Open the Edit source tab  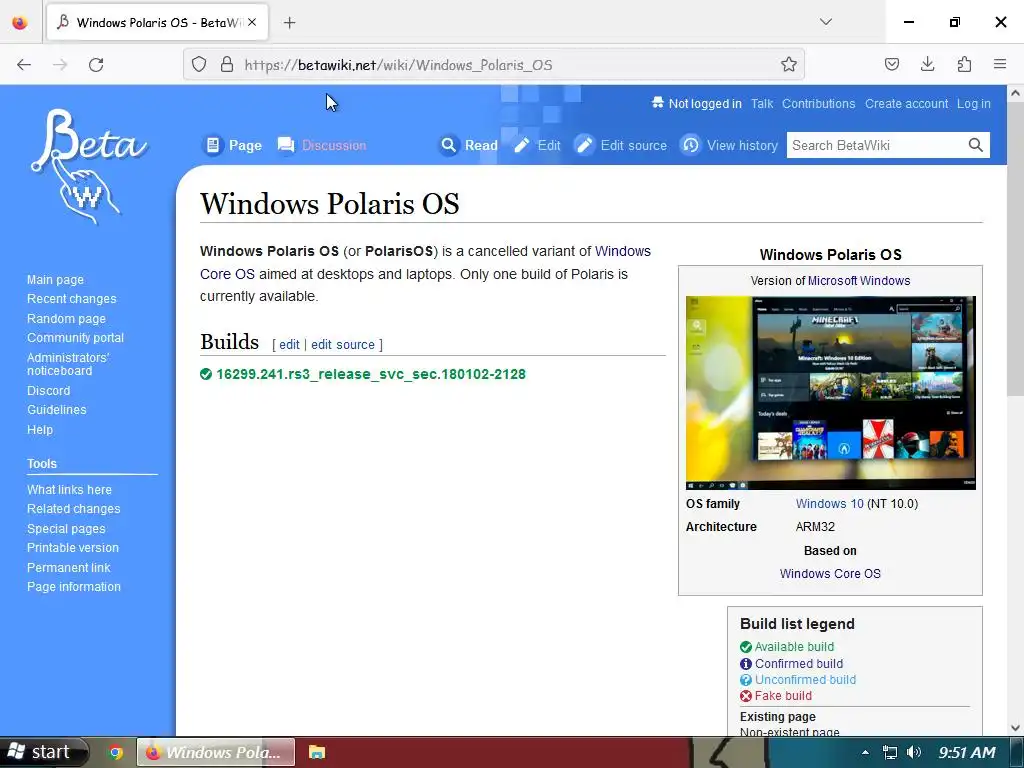coord(620,145)
